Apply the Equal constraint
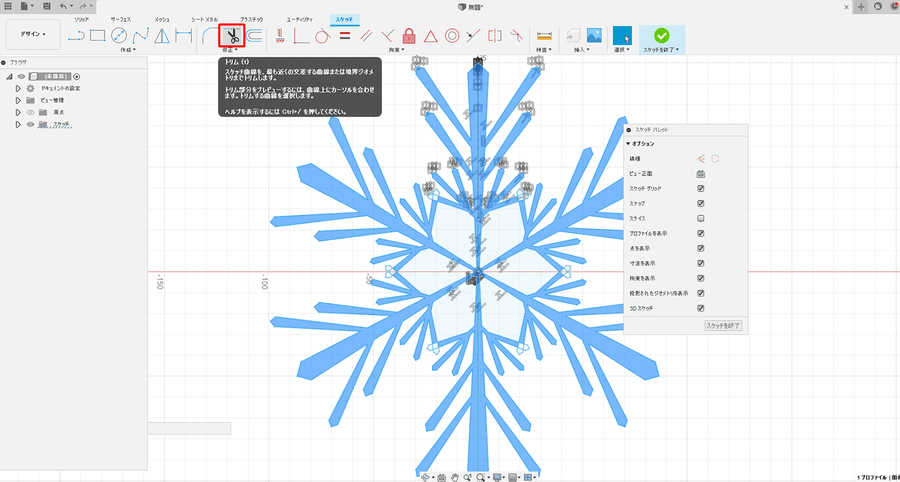Screen dimensions: 900x482 [x=344, y=36]
